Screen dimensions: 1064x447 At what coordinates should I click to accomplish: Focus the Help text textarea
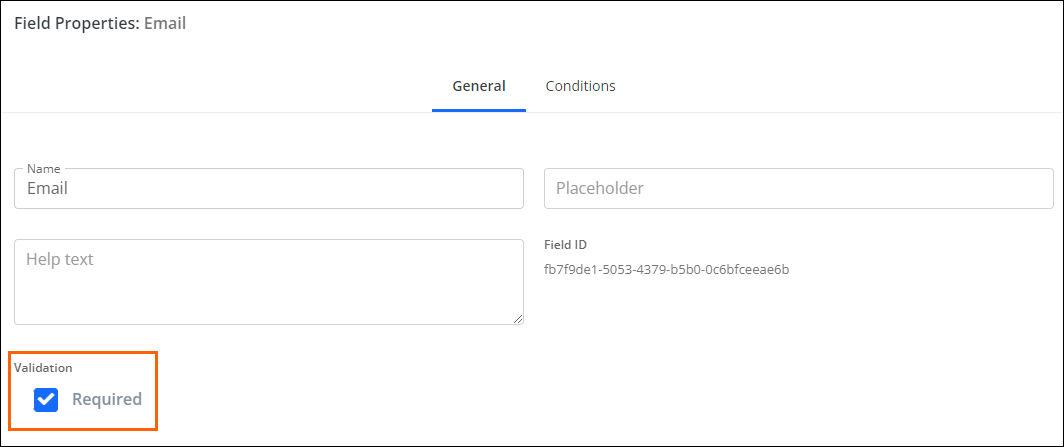[x=269, y=281]
